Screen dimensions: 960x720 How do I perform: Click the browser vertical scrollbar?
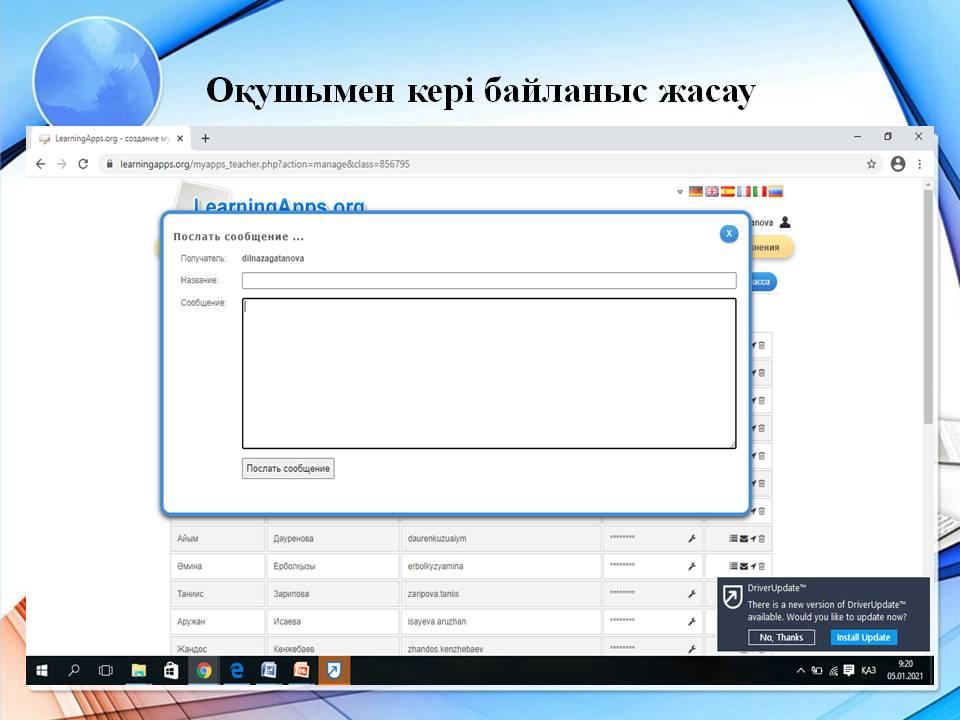coord(928,306)
